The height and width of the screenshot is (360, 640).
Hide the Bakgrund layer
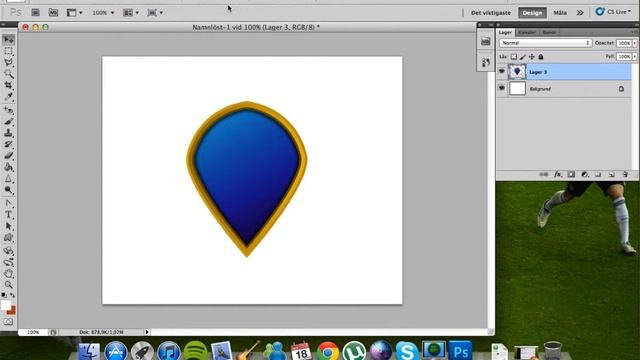(x=502, y=88)
